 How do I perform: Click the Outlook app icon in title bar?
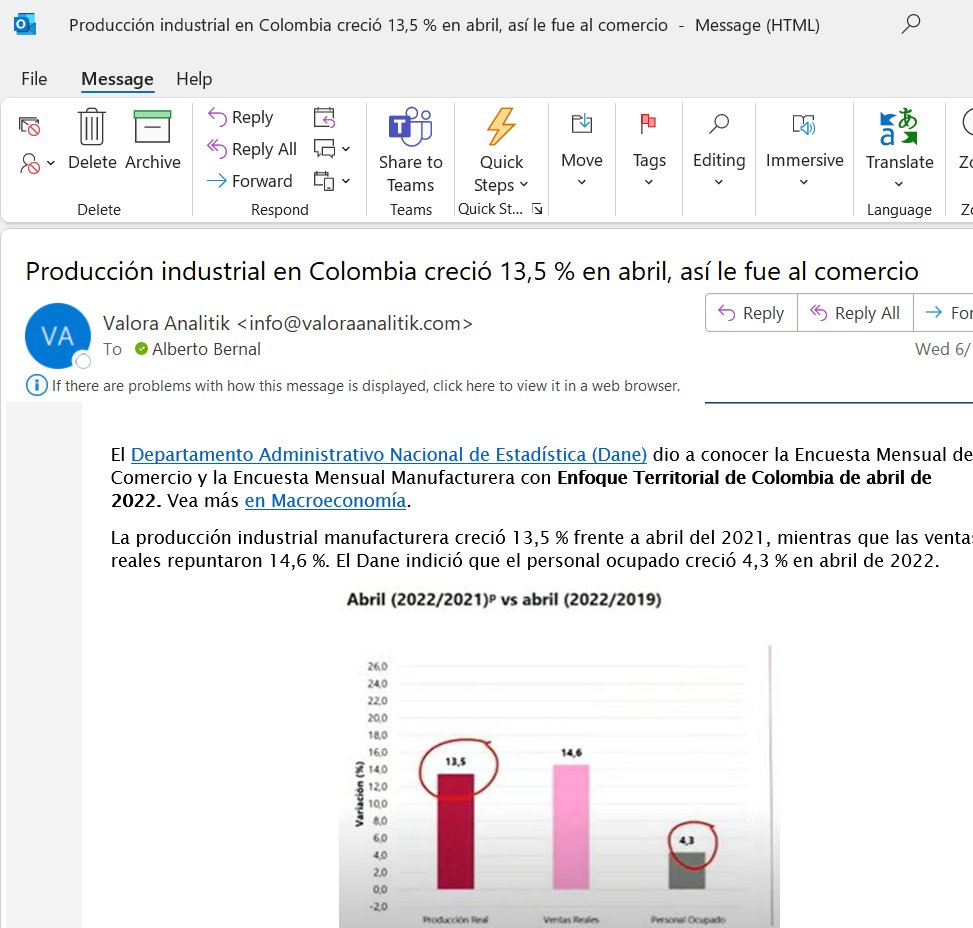(x=25, y=25)
